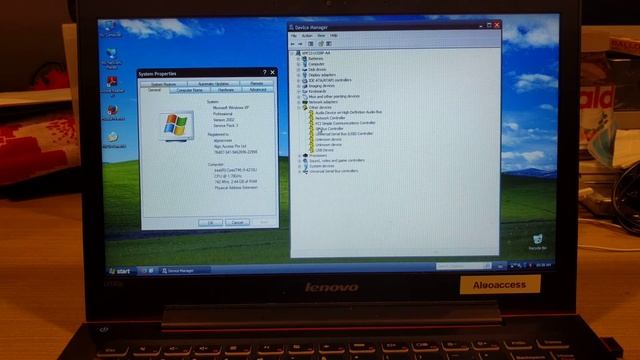Expand the System devices node
This screenshot has width=640, height=360.
tap(299, 166)
